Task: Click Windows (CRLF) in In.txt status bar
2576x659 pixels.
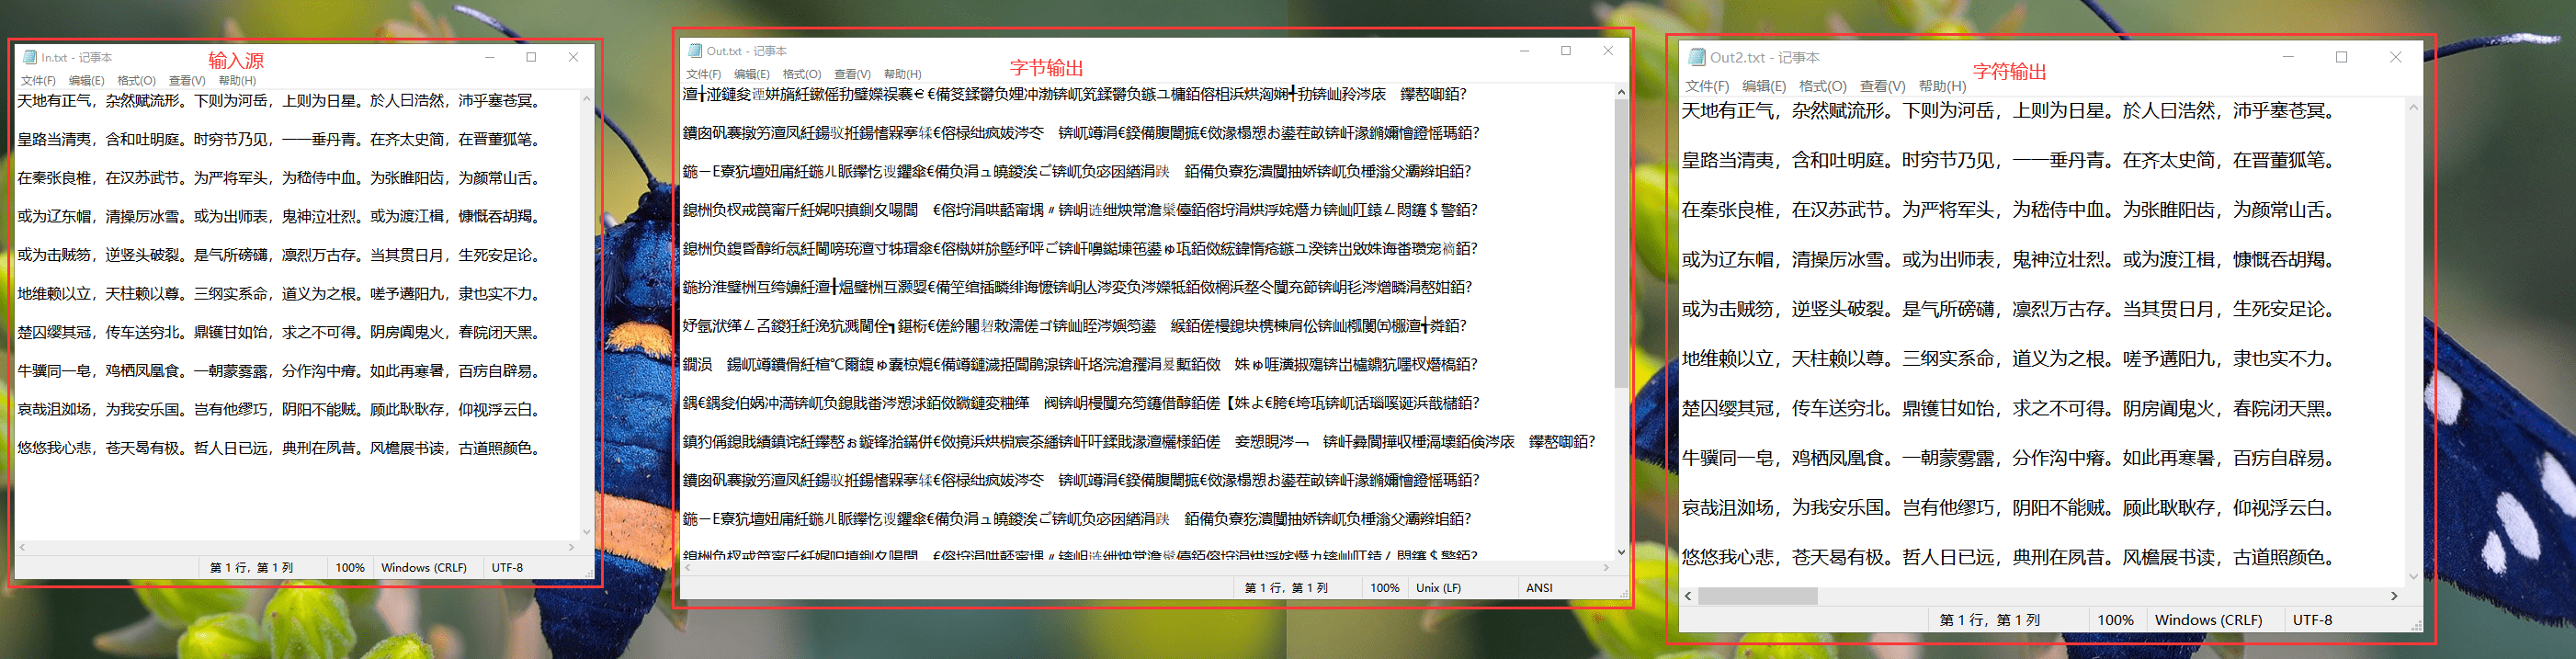Action: [424, 567]
